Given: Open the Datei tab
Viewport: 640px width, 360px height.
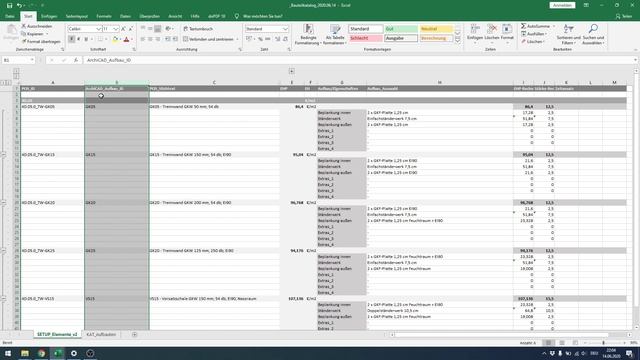Looking at the screenshot, I should coord(10,16).
